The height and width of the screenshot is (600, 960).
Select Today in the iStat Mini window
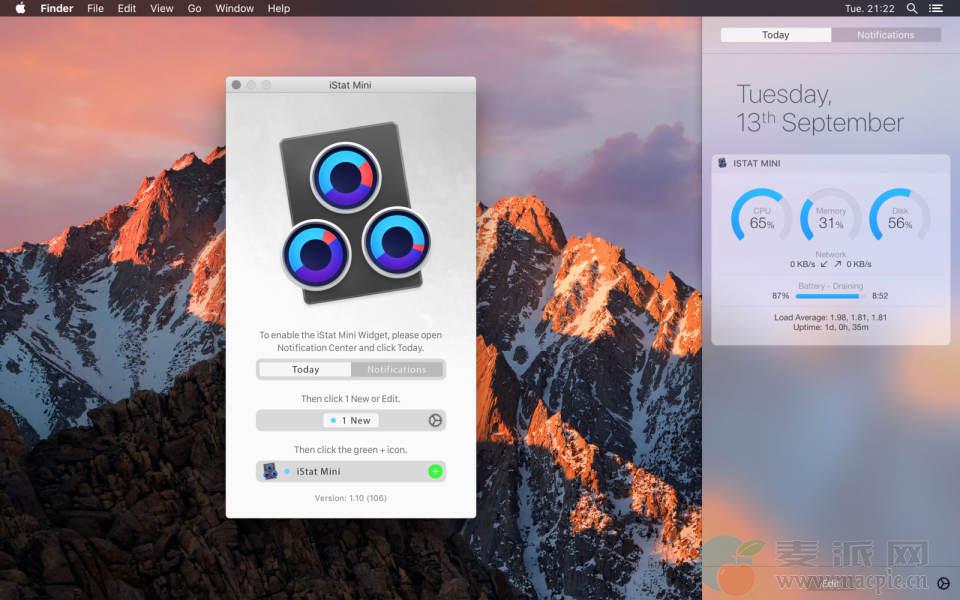coord(305,369)
